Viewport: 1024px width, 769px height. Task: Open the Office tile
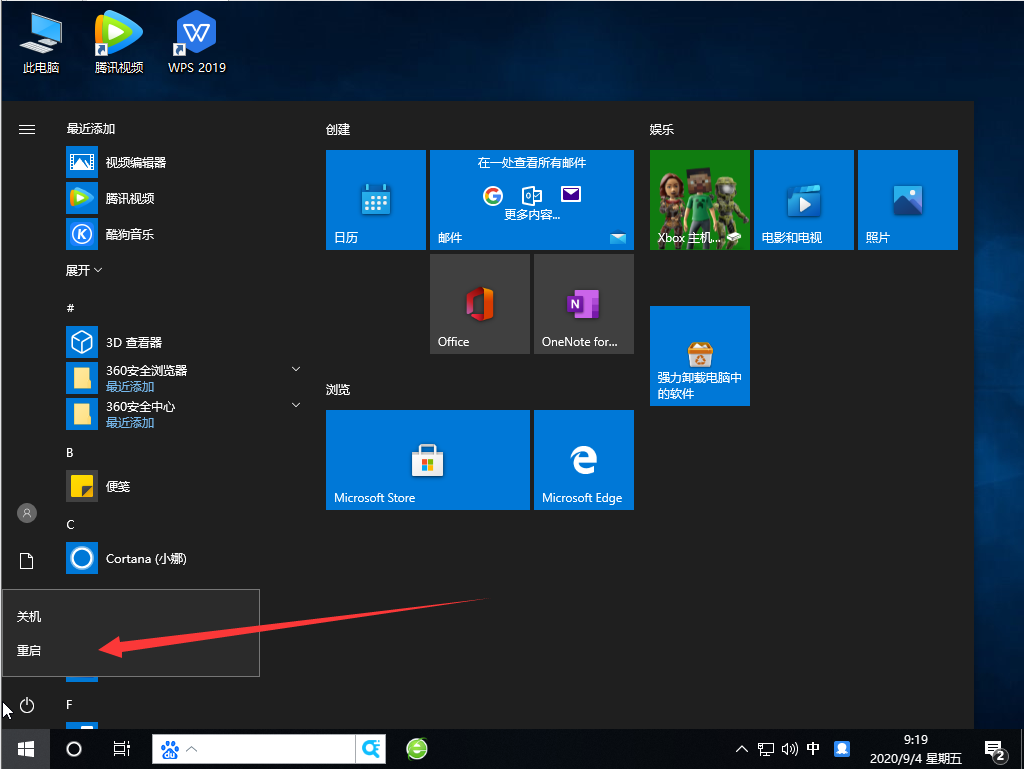480,304
